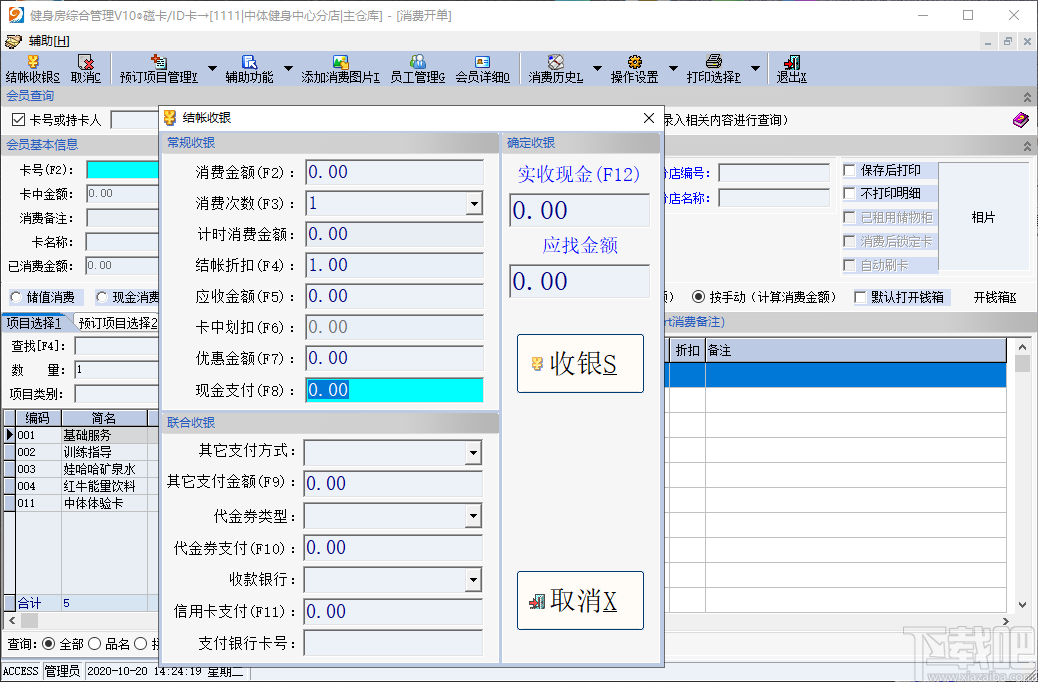The height and width of the screenshot is (682, 1038).
Task: Open 消费历史 from the toolbar
Action: (557, 68)
